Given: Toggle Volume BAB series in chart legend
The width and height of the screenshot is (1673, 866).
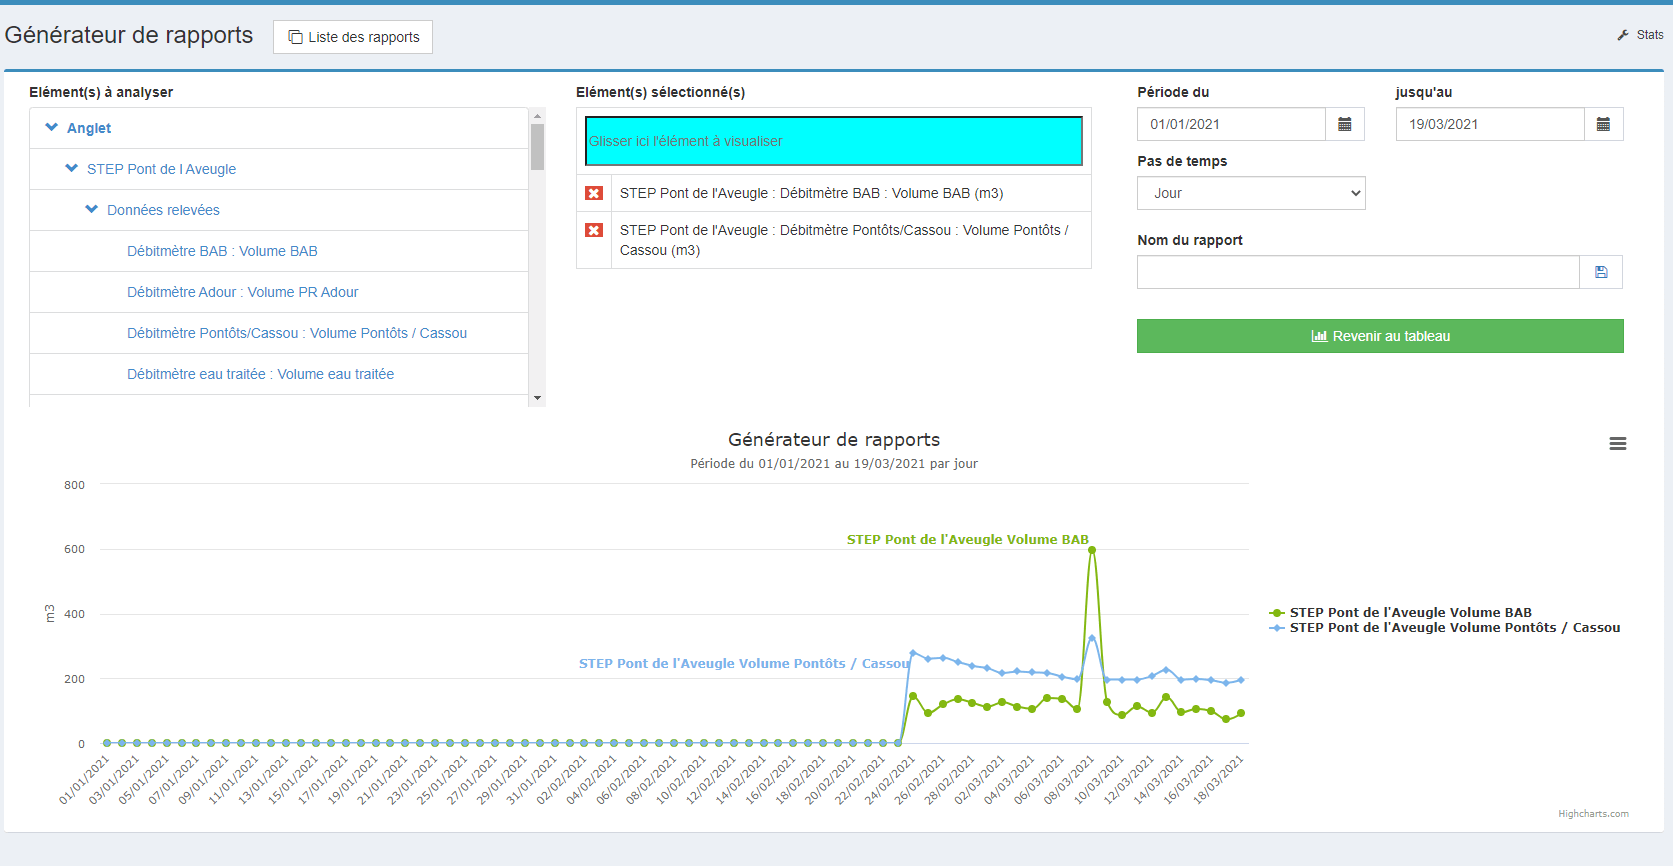Looking at the screenshot, I should pos(1400,613).
